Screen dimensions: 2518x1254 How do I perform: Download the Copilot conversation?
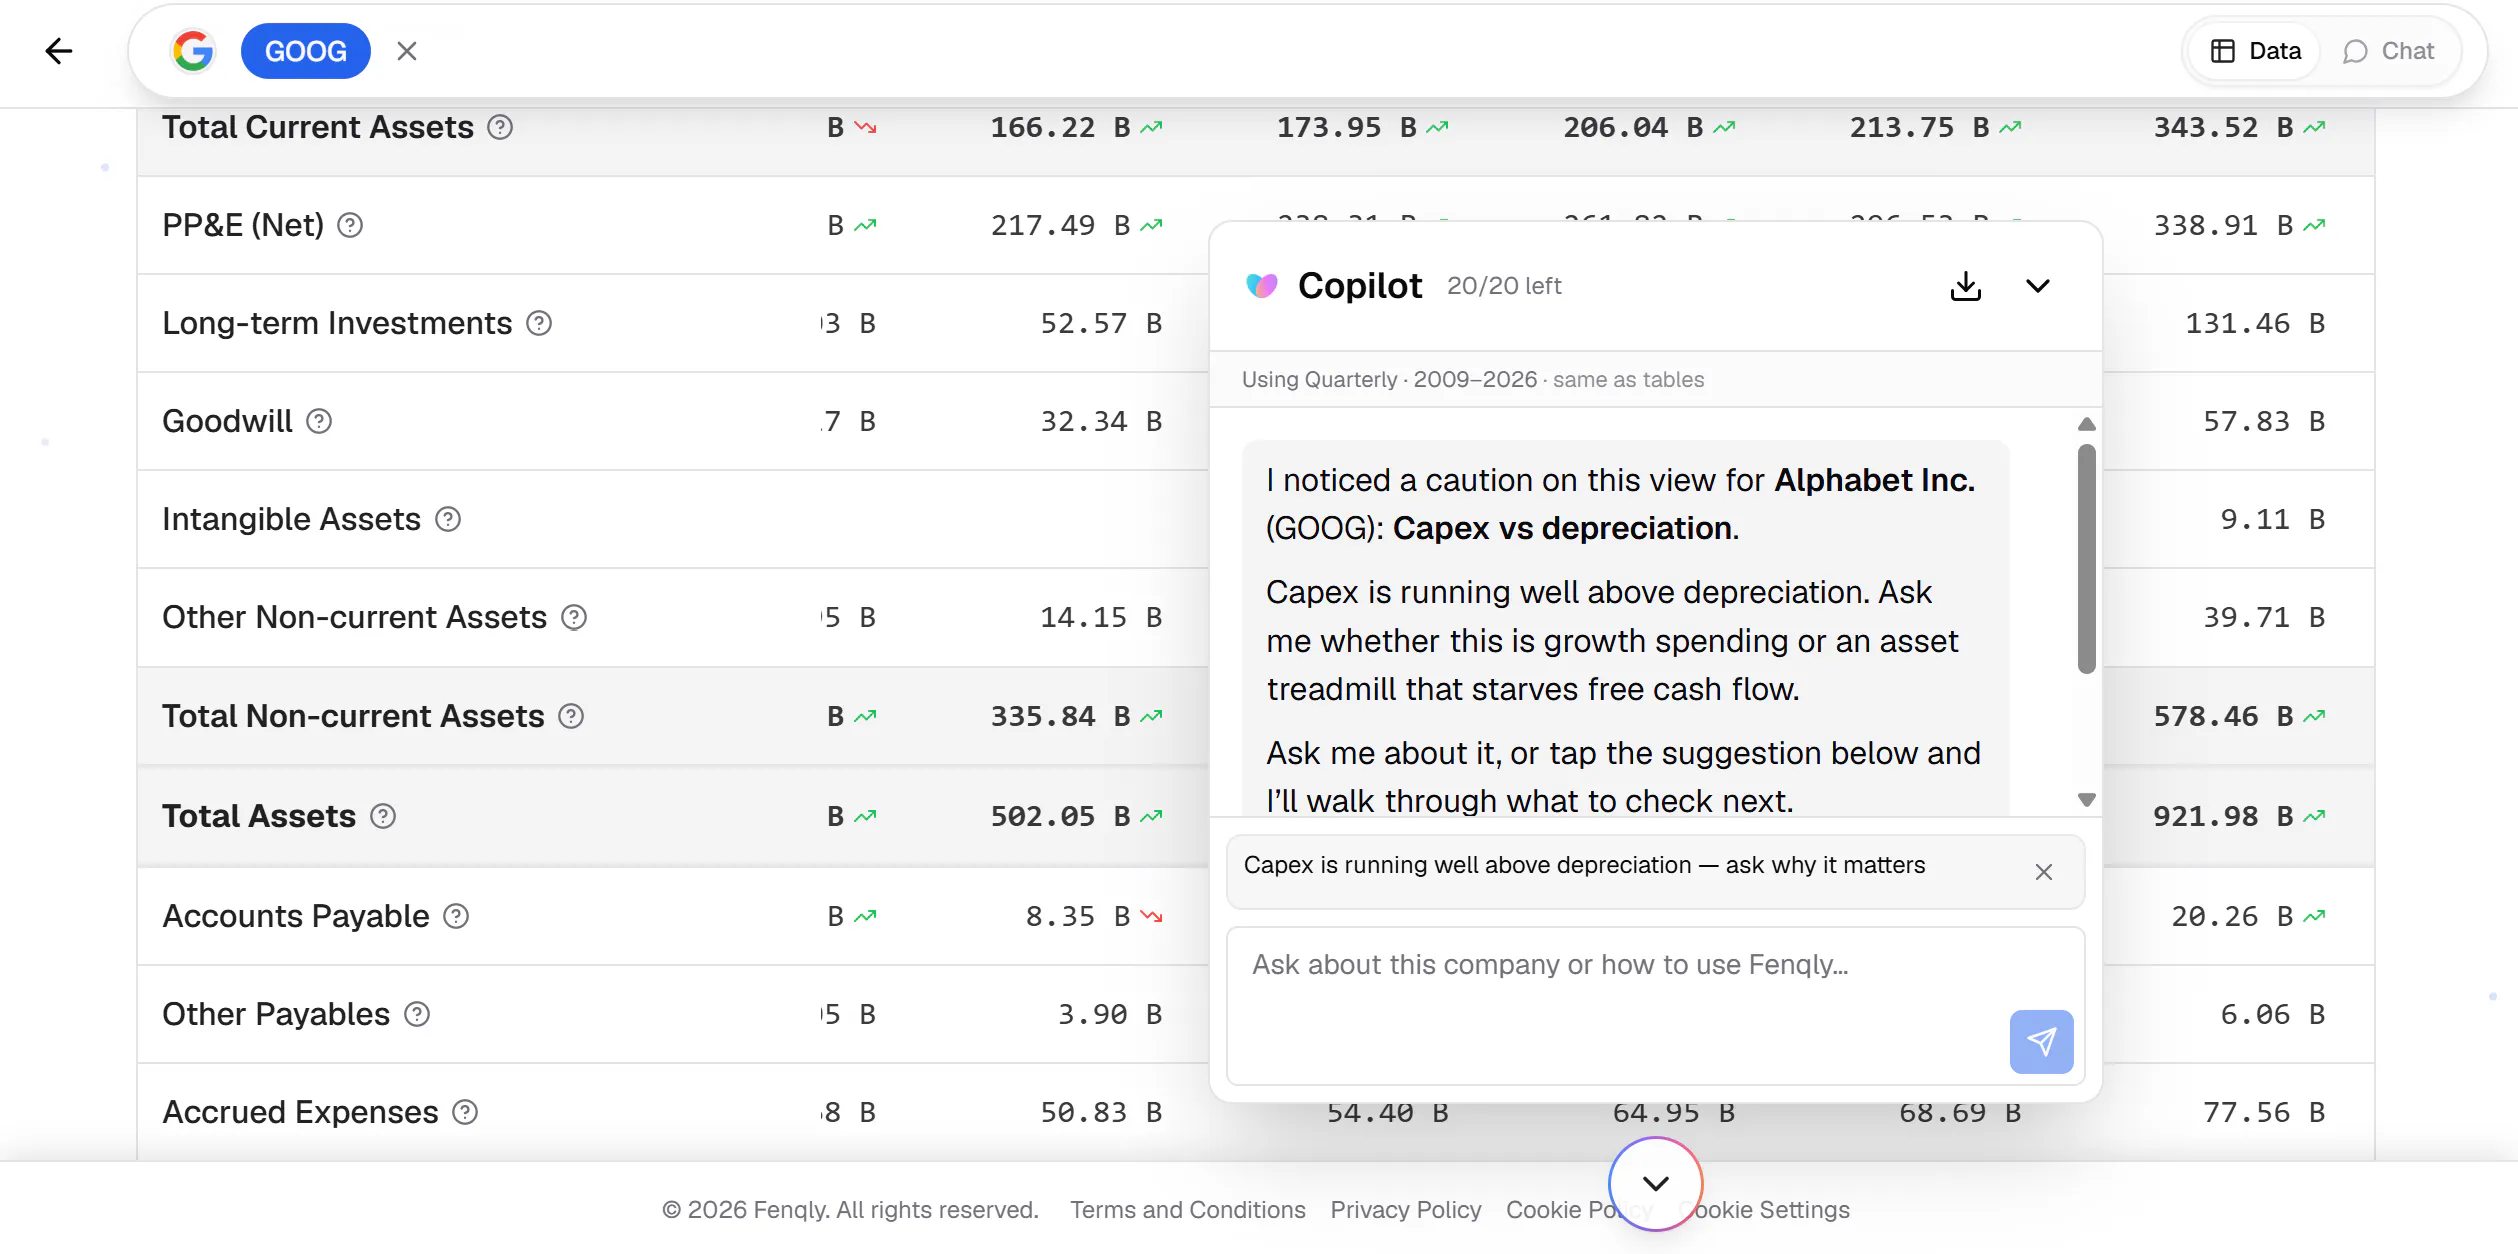pyautogui.click(x=1965, y=286)
